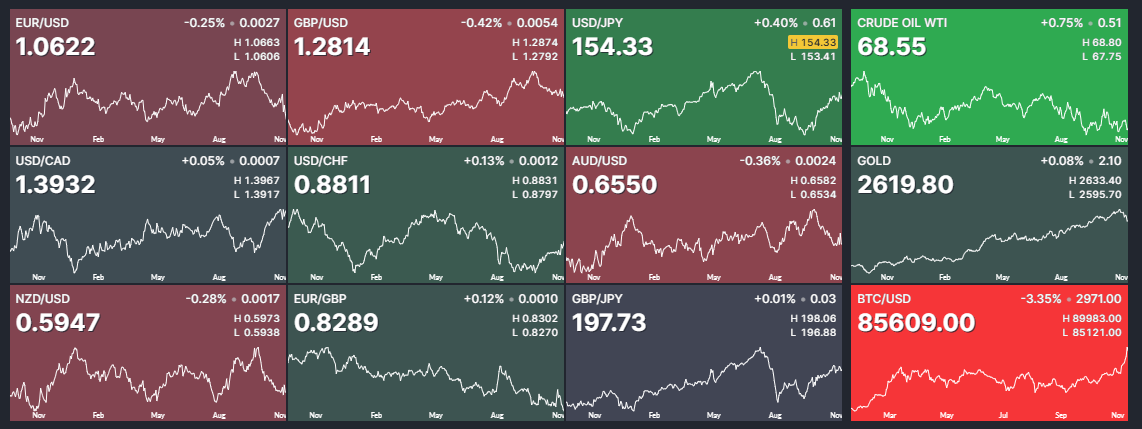The width and height of the screenshot is (1142, 429).
Task: Click the EUR/USD symbol label
Action: 40,22
